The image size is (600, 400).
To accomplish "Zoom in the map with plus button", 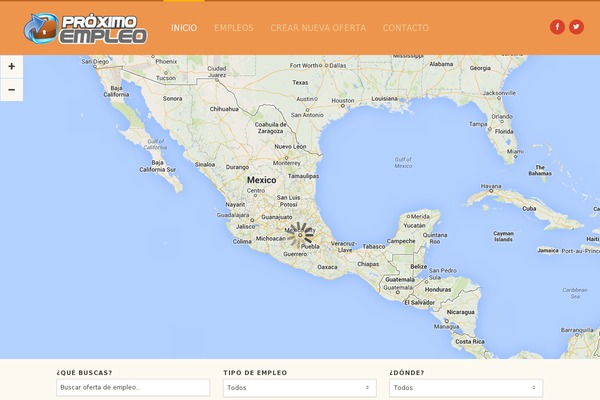I will tap(11, 66).
